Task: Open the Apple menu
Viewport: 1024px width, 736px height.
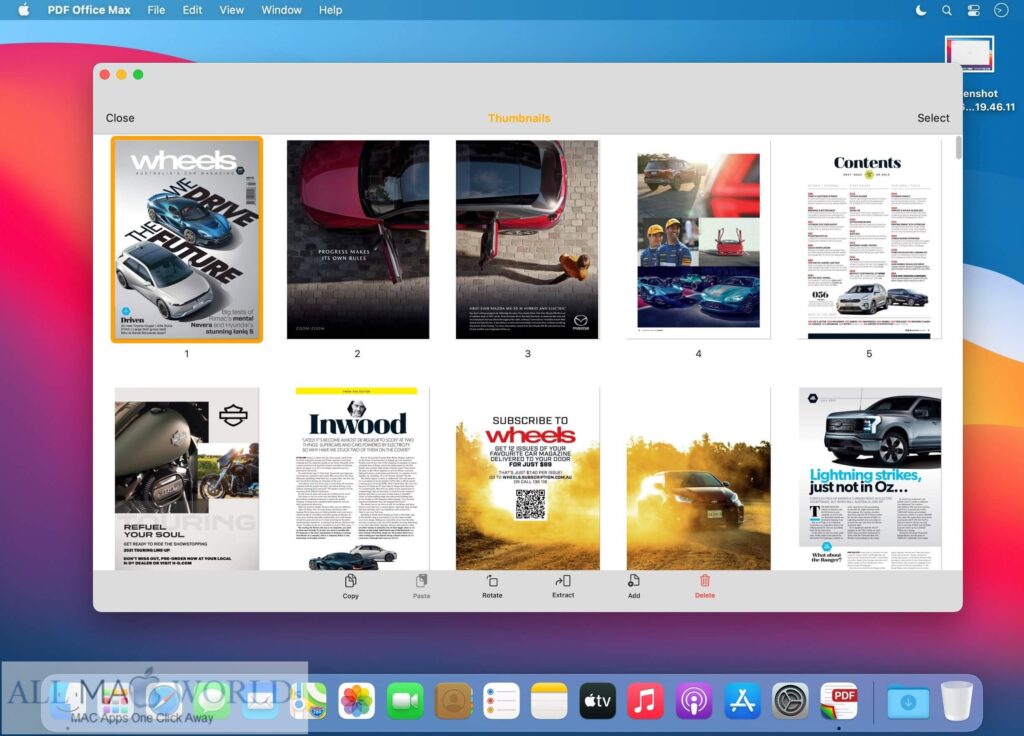Action: coord(24,10)
